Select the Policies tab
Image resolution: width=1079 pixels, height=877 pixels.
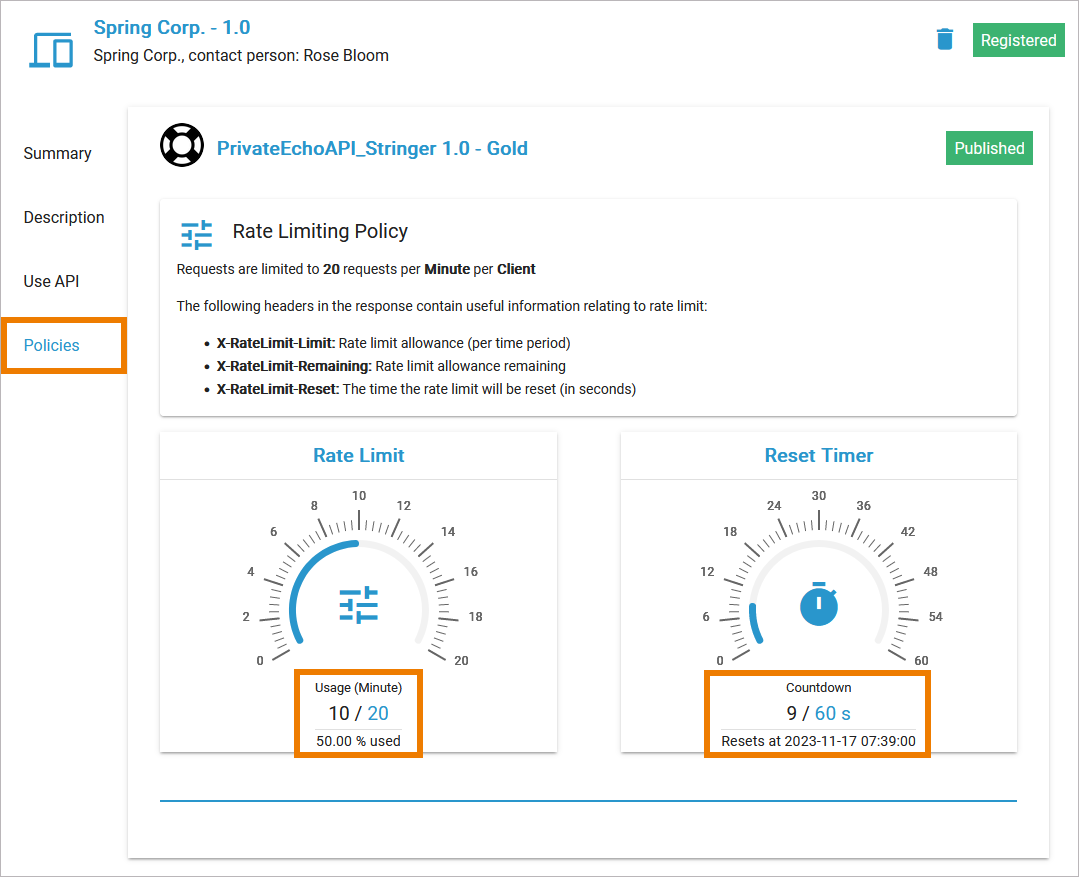(x=52, y=345)
